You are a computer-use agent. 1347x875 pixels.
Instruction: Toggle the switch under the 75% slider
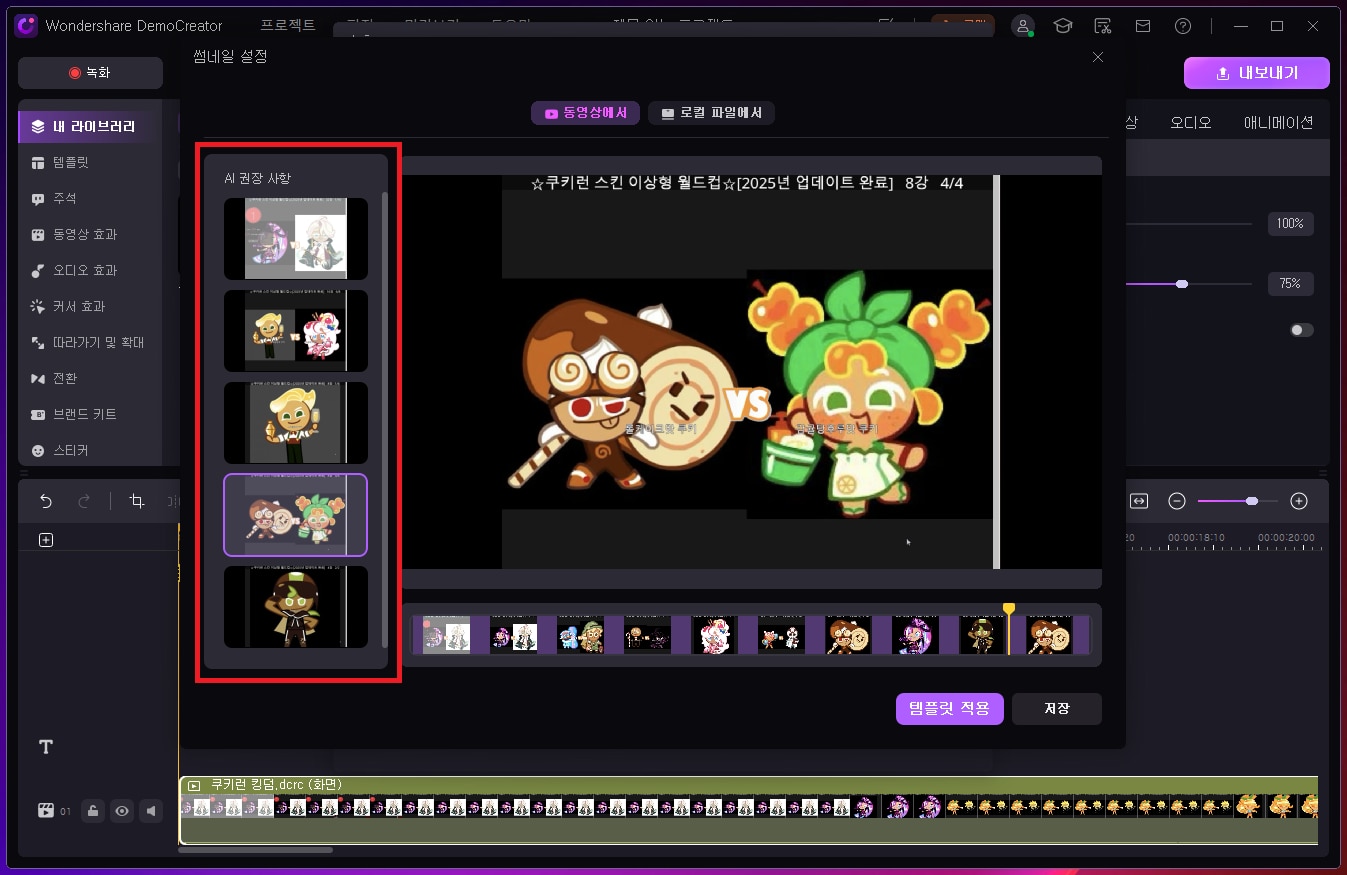(1301, 330)
